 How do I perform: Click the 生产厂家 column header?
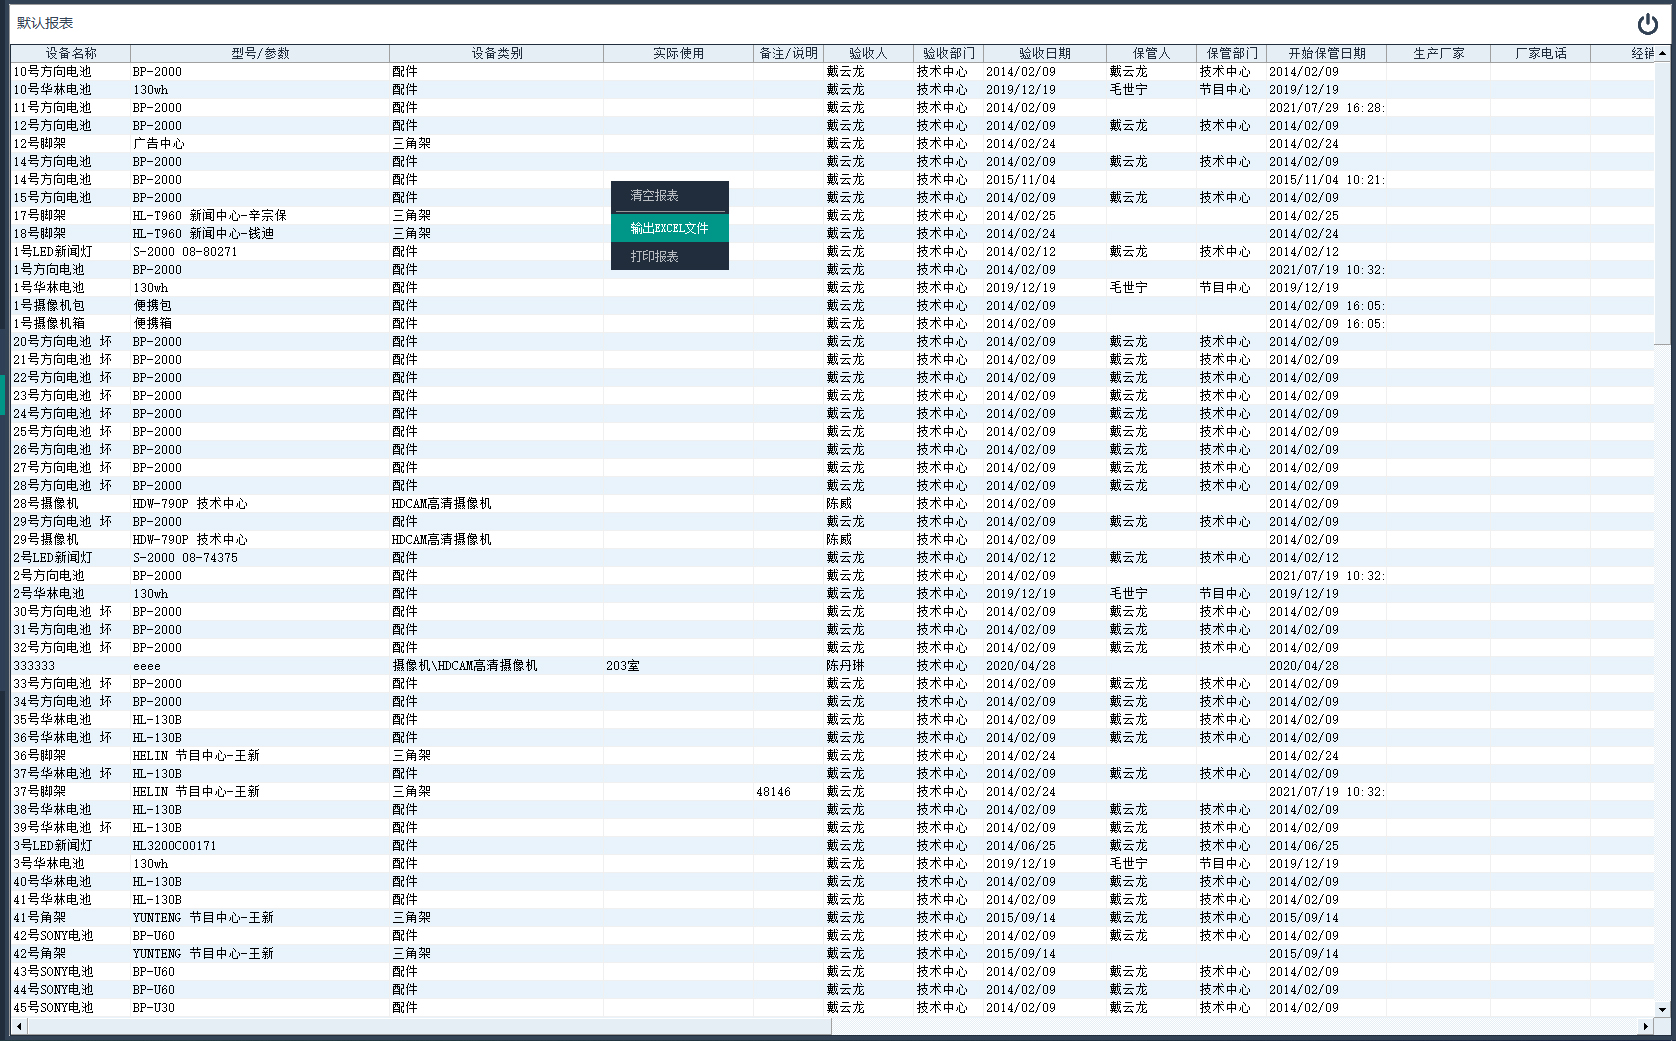(x=1438, y=53)
